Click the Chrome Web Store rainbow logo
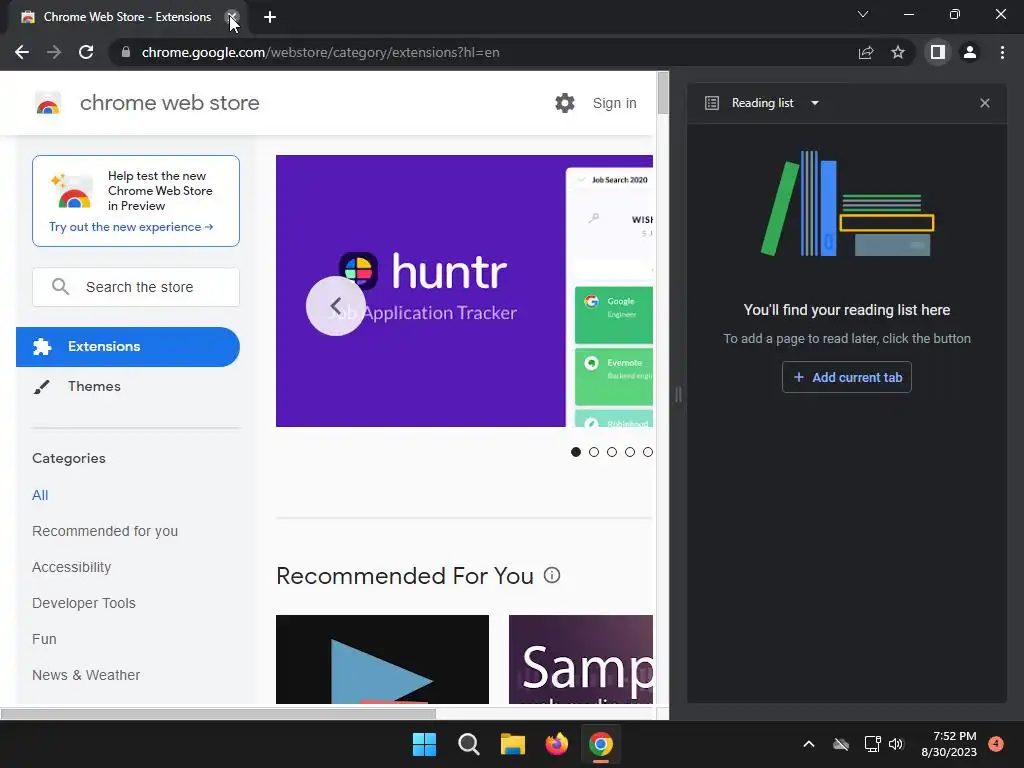Image resolution: width=1024 pixels, height=768 pixels. pos(48,103)
